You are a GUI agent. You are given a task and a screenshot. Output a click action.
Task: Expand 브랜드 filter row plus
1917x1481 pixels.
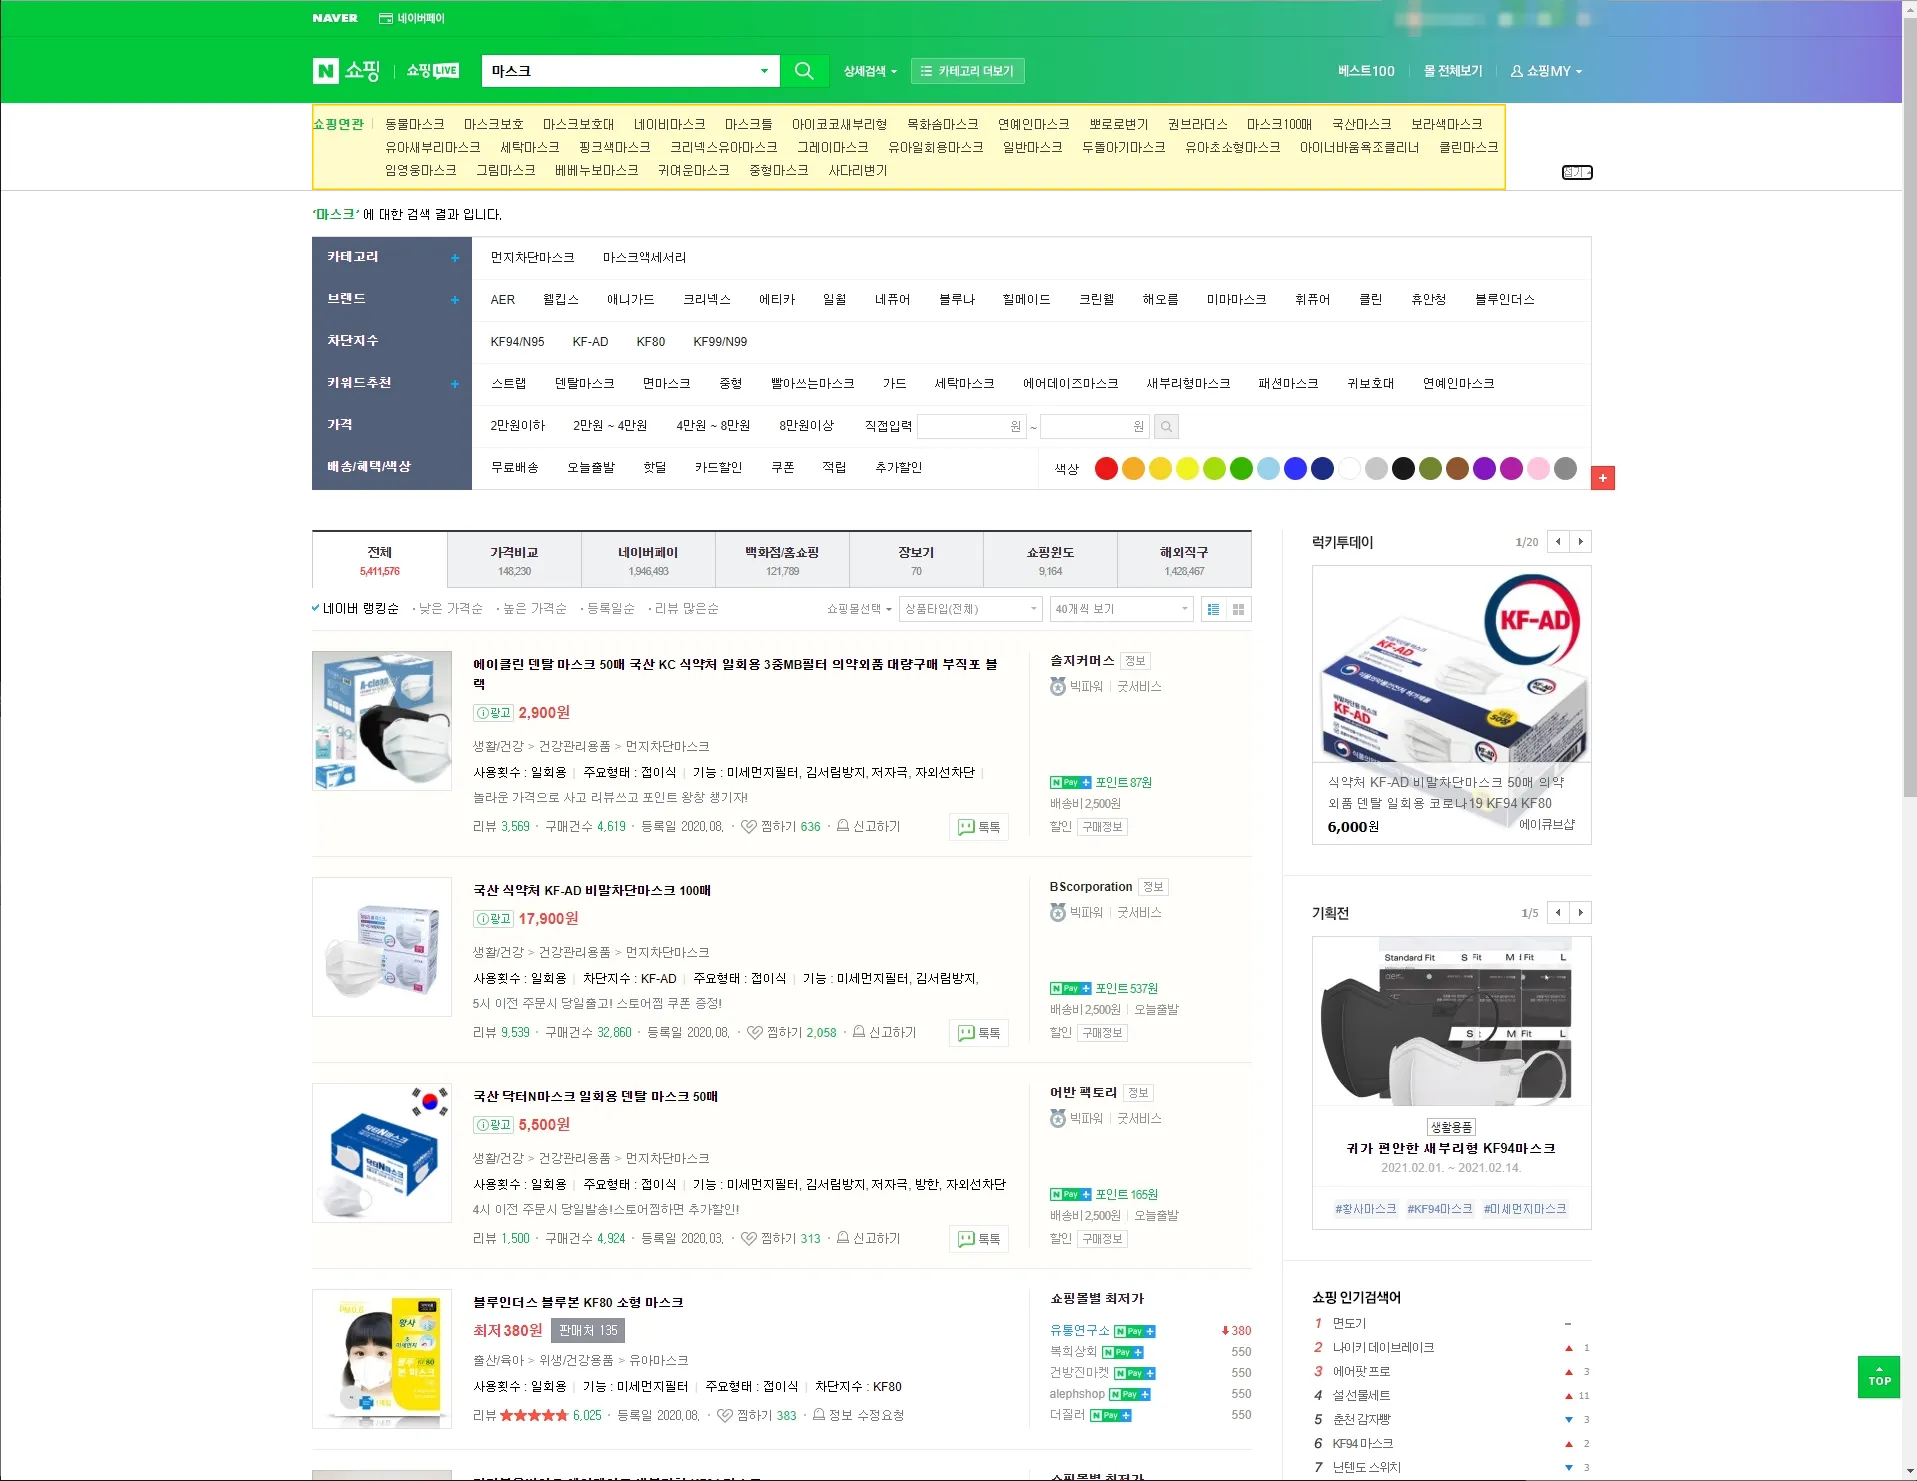(x=455, y=300)
